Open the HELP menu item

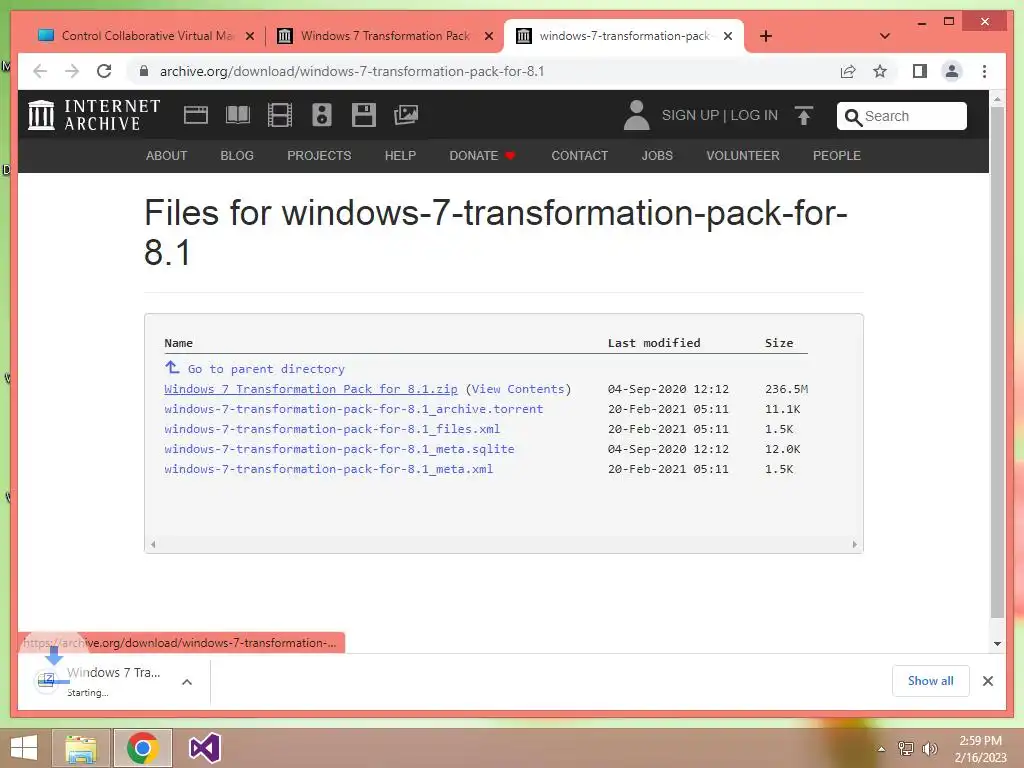point(400,155)
